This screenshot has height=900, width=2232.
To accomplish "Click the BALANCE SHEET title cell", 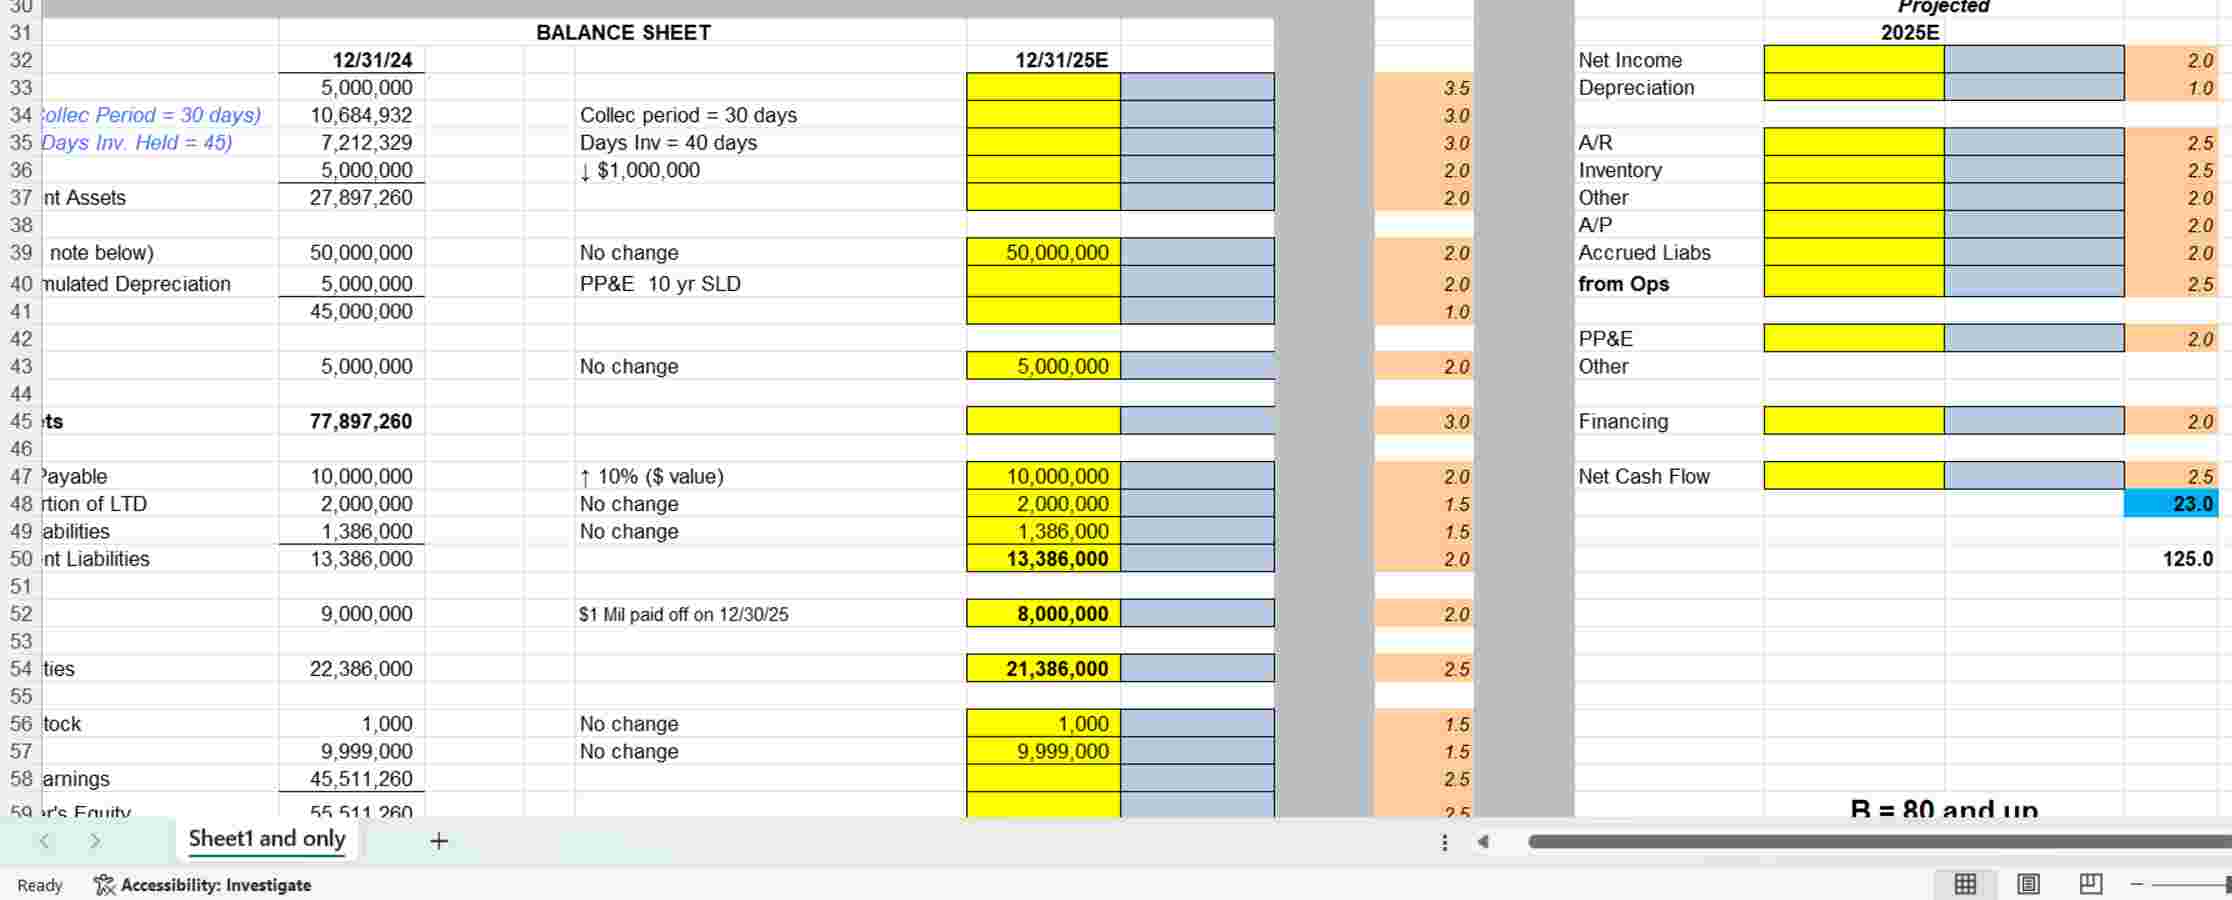I will [x=622, y=31].
